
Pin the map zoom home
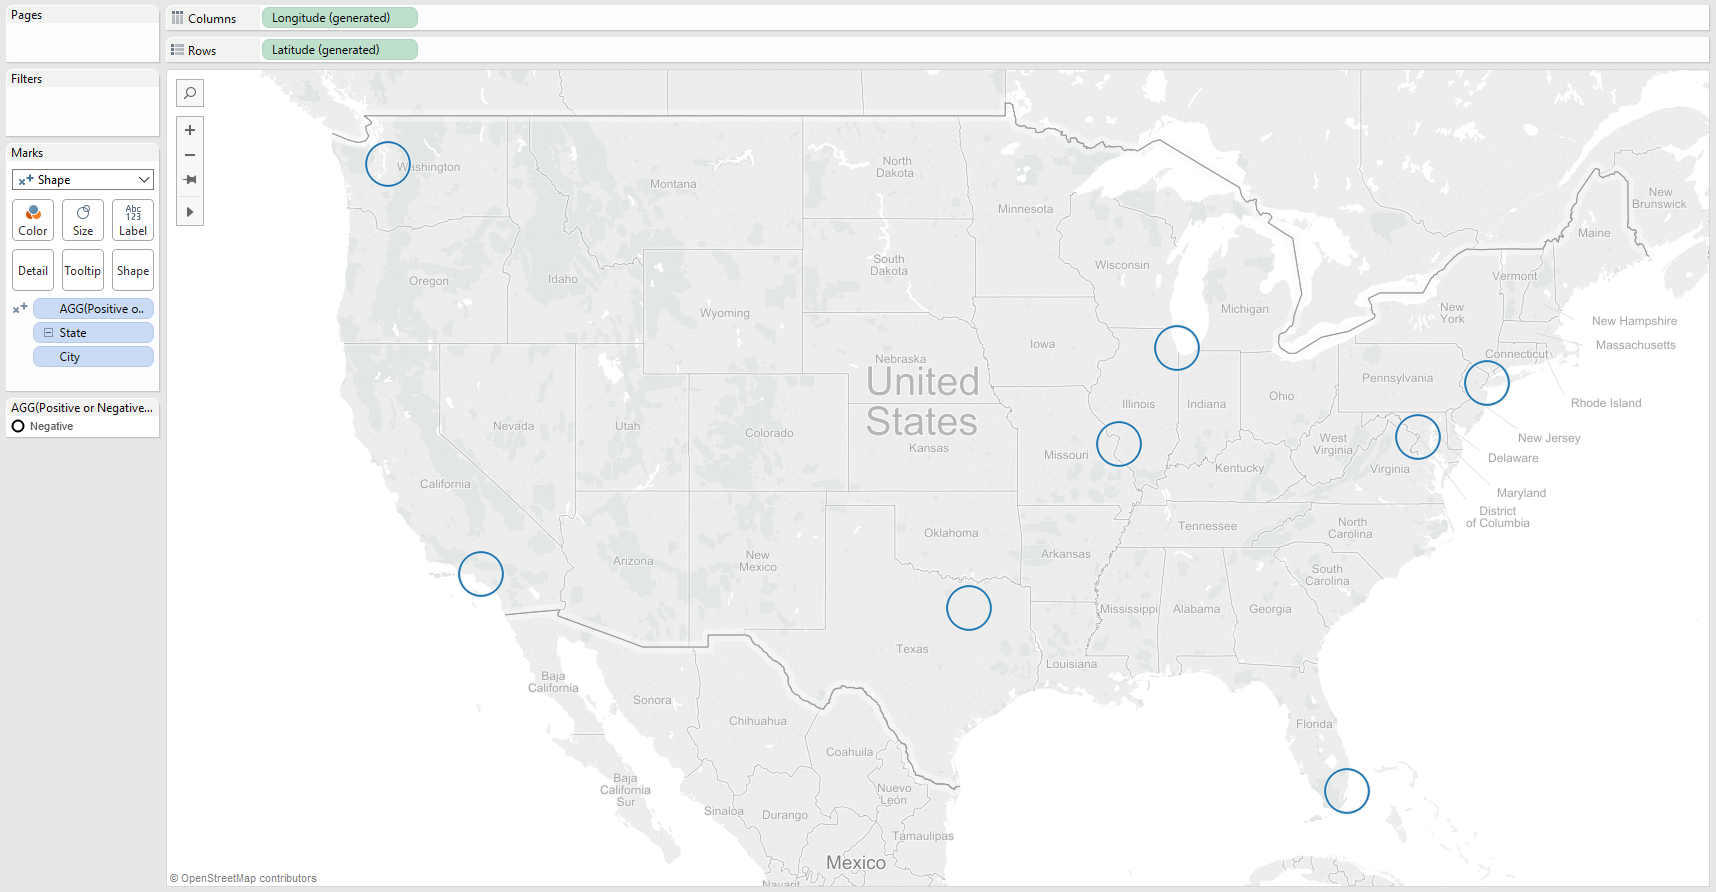190,180
